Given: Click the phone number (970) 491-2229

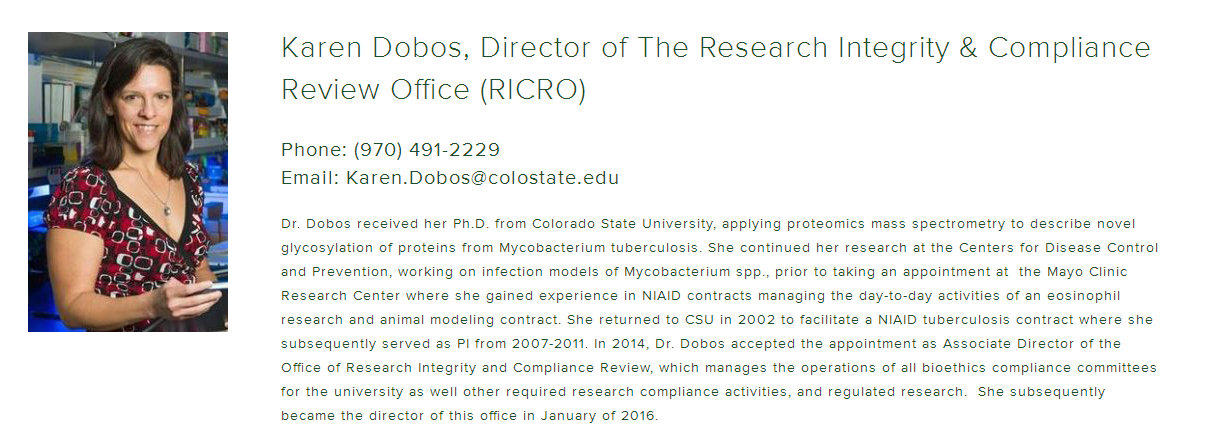Looking at the screenshot, I should 426,150.
